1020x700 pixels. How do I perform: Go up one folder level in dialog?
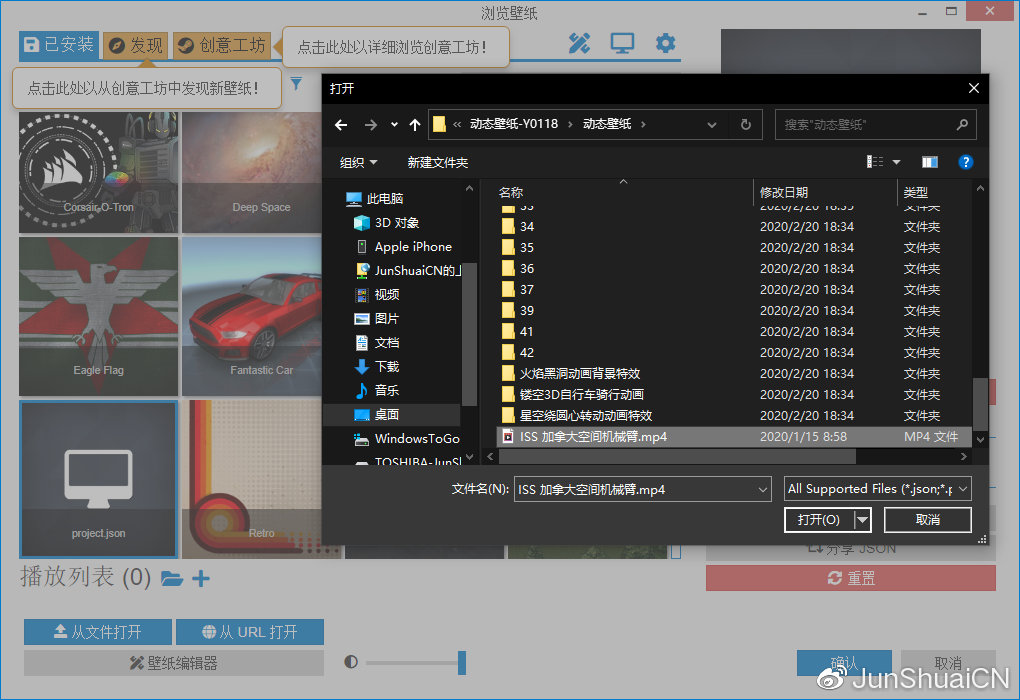click(x=415, y=125)
